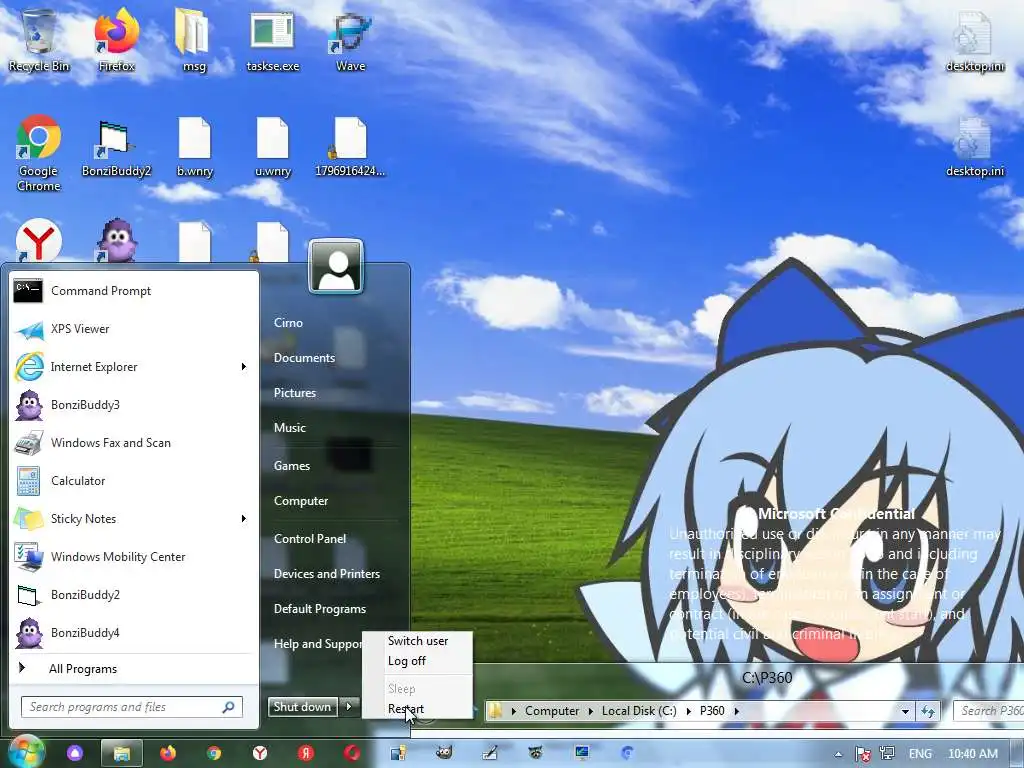Open Chrome from the taskbar
Screen dimensions: 1024x768
[214, 753]
